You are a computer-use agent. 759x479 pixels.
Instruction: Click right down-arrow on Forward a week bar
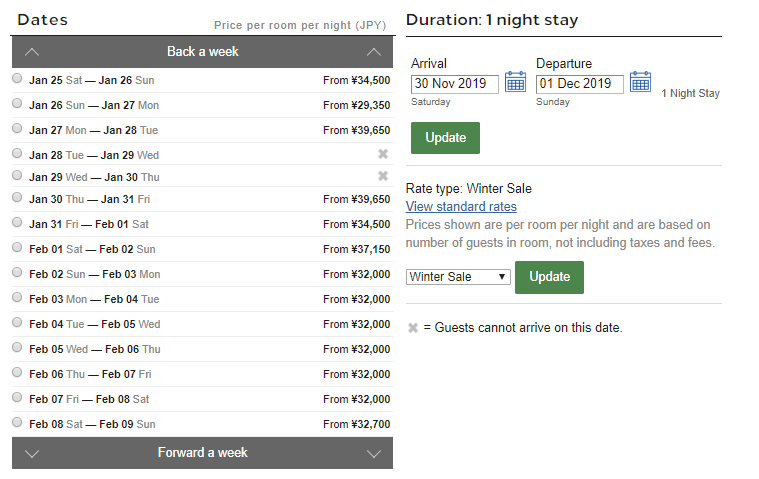374,453
